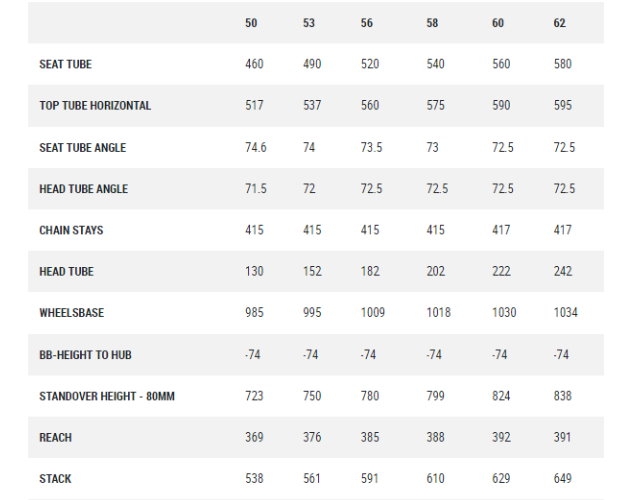Select the 1034 wheelbase value
Screen dimensions: 644x500
click(566, 313)
